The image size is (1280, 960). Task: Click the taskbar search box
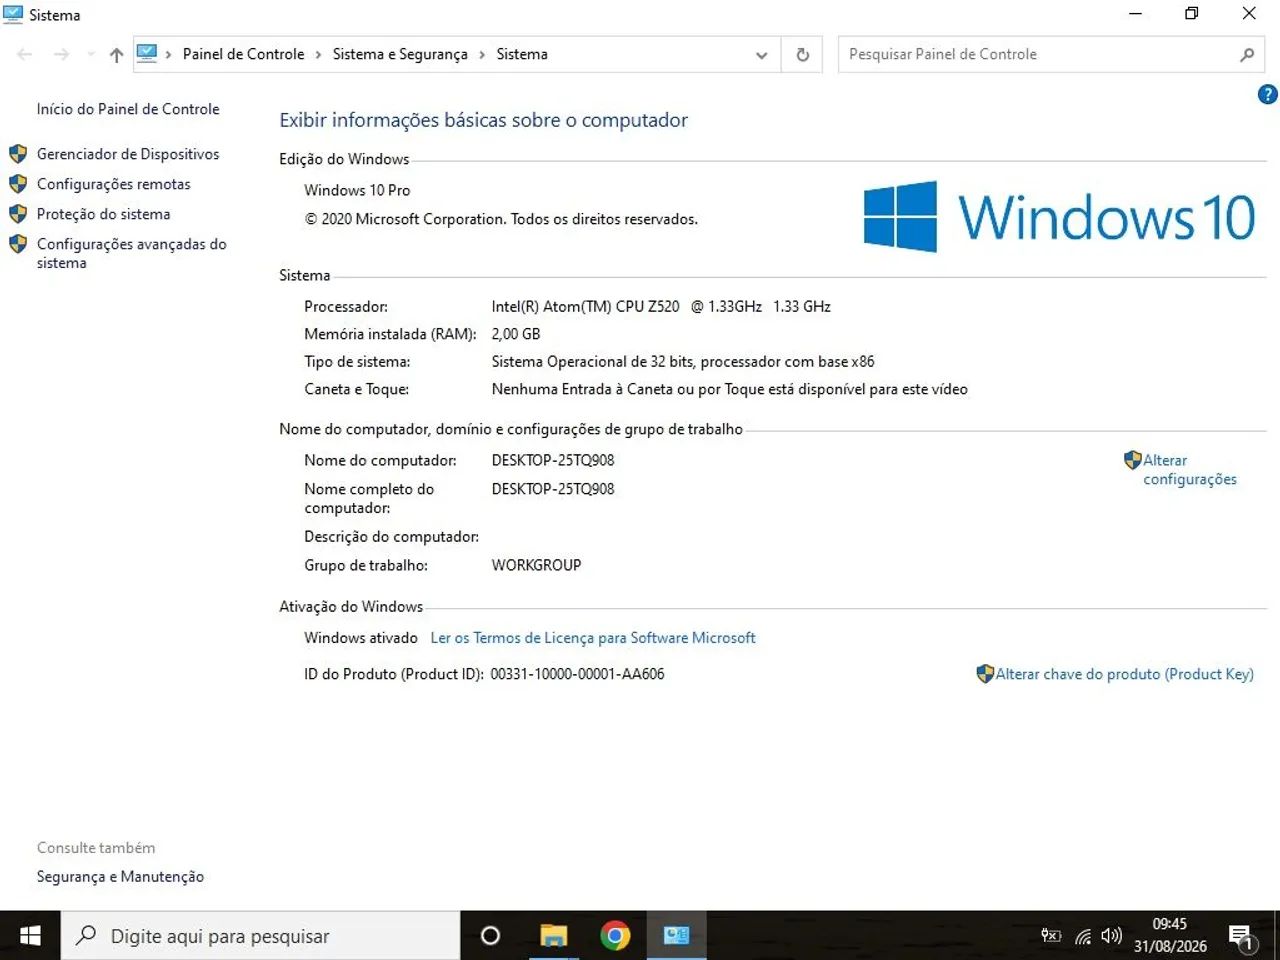261,936
